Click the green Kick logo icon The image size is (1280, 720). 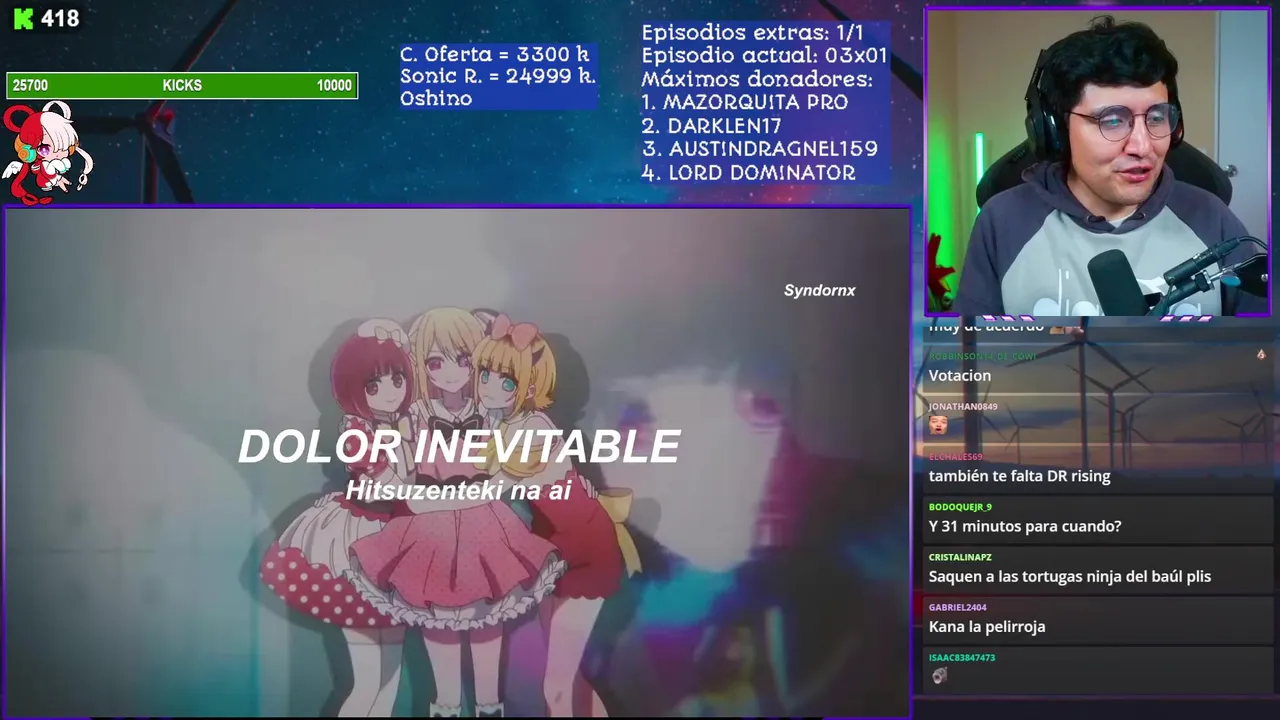click(22, 18)
